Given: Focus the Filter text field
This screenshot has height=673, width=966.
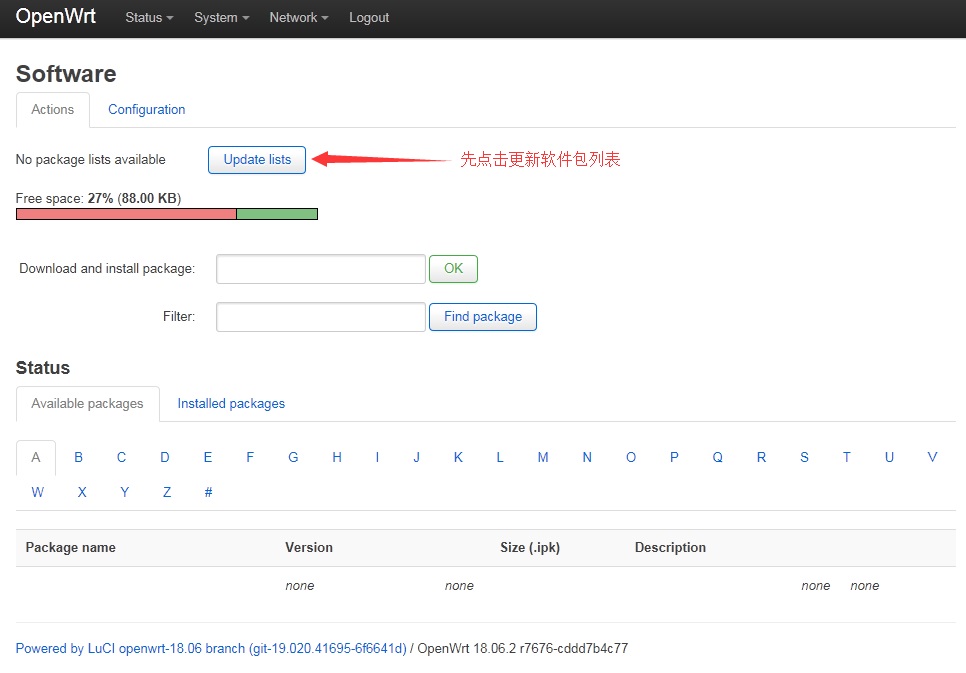Looking at the screenshot, I should [321, 317].
